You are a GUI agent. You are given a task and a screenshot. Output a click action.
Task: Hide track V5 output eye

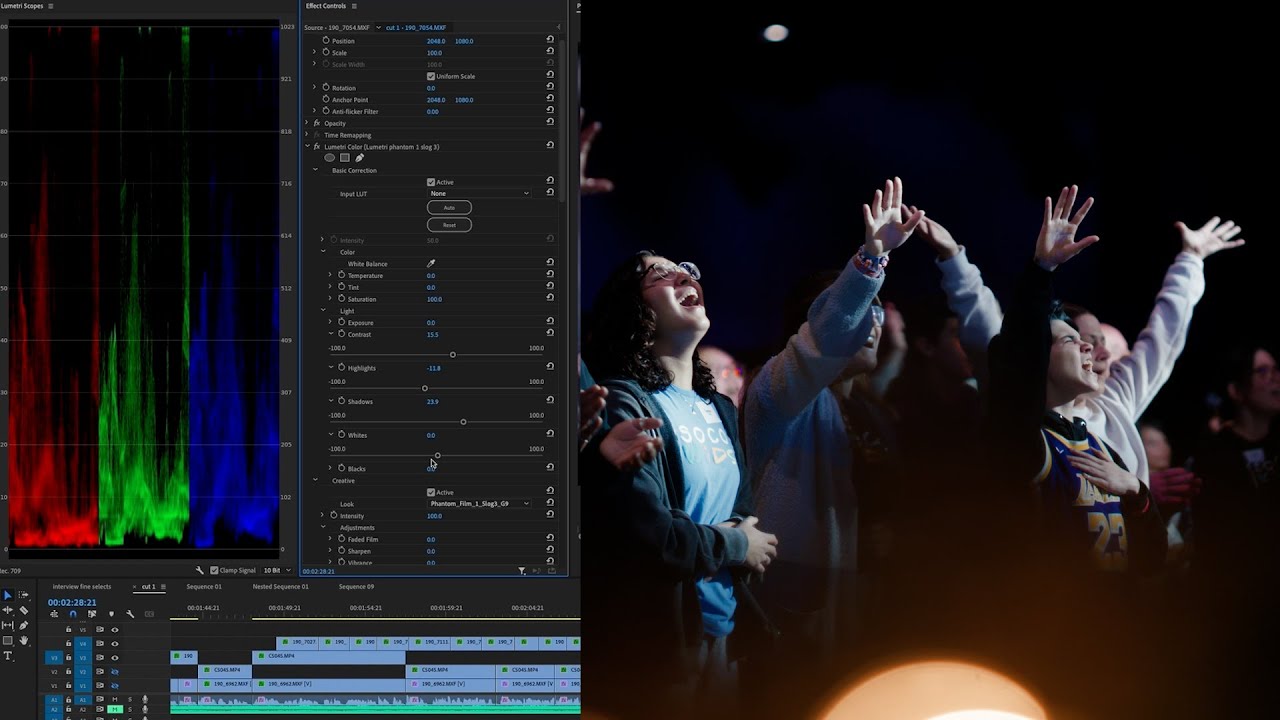click(114, 630)
